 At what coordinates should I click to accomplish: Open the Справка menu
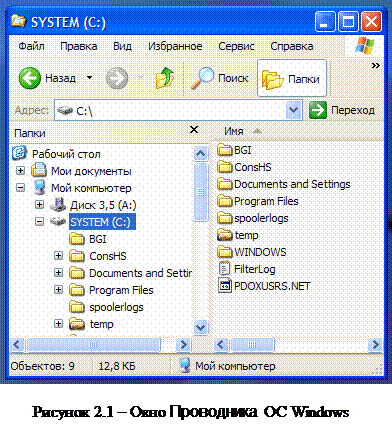tap(292, 46)
